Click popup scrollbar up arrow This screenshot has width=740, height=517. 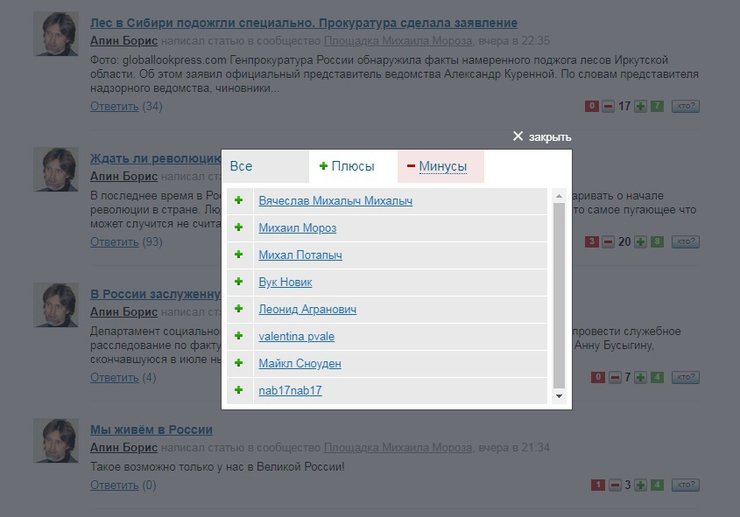559,195
